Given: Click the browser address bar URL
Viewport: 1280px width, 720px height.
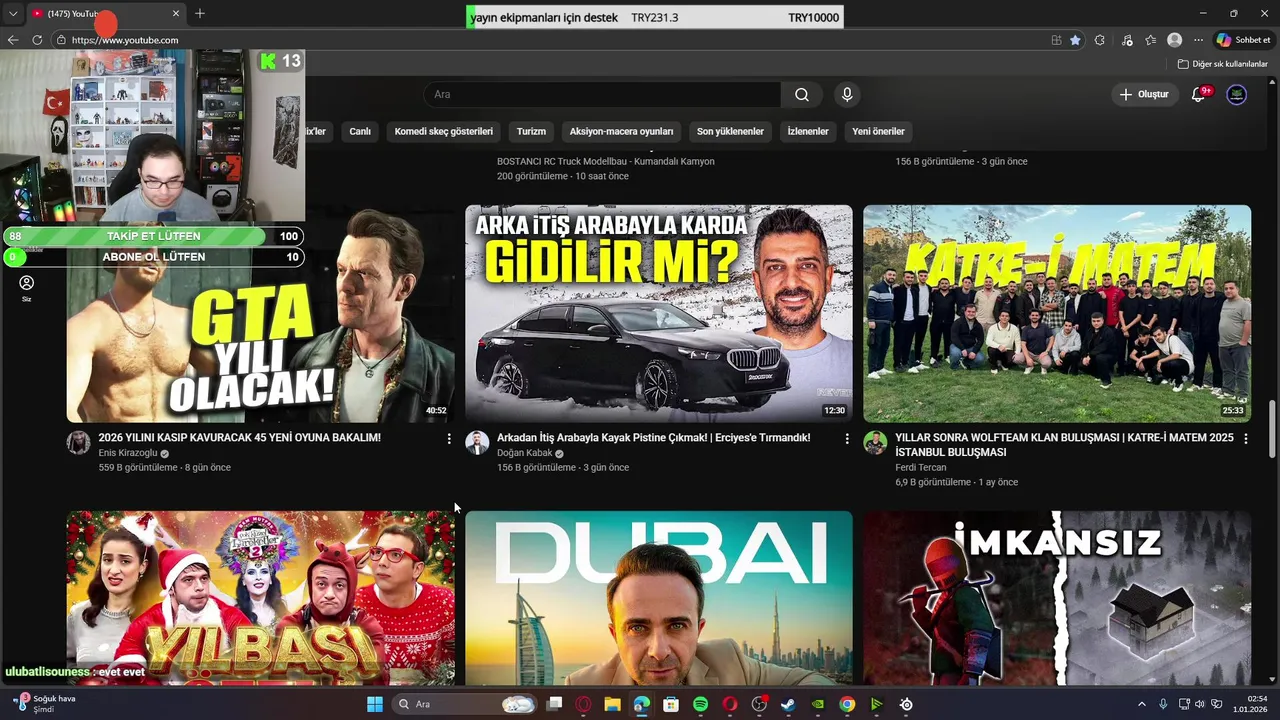Looking at the screenshot, I should point(125,40).
